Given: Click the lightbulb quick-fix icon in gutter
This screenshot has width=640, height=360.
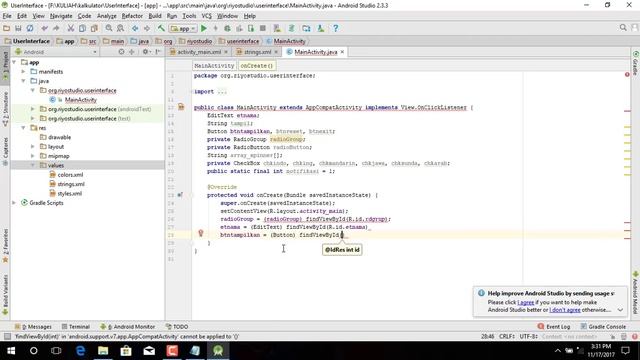Looking at the screenshot, I should (x=200, y=233).
